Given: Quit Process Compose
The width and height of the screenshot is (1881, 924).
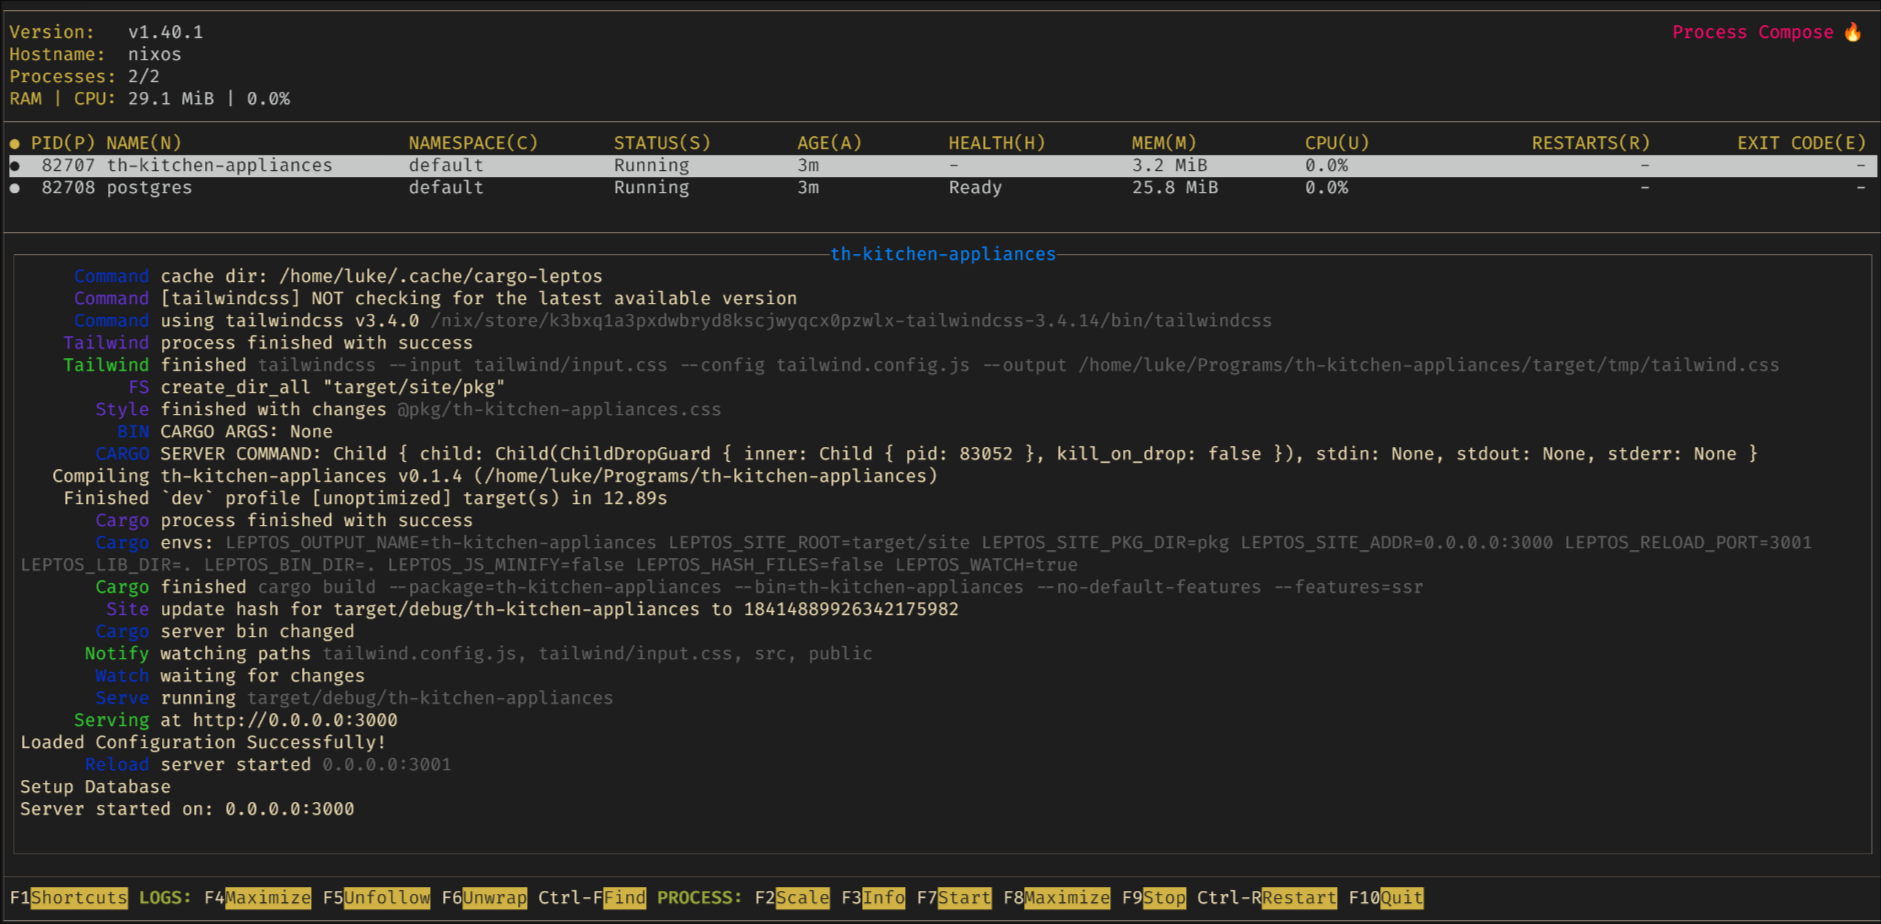Looking at the screenshot, I should click(x=1401, y=897).
